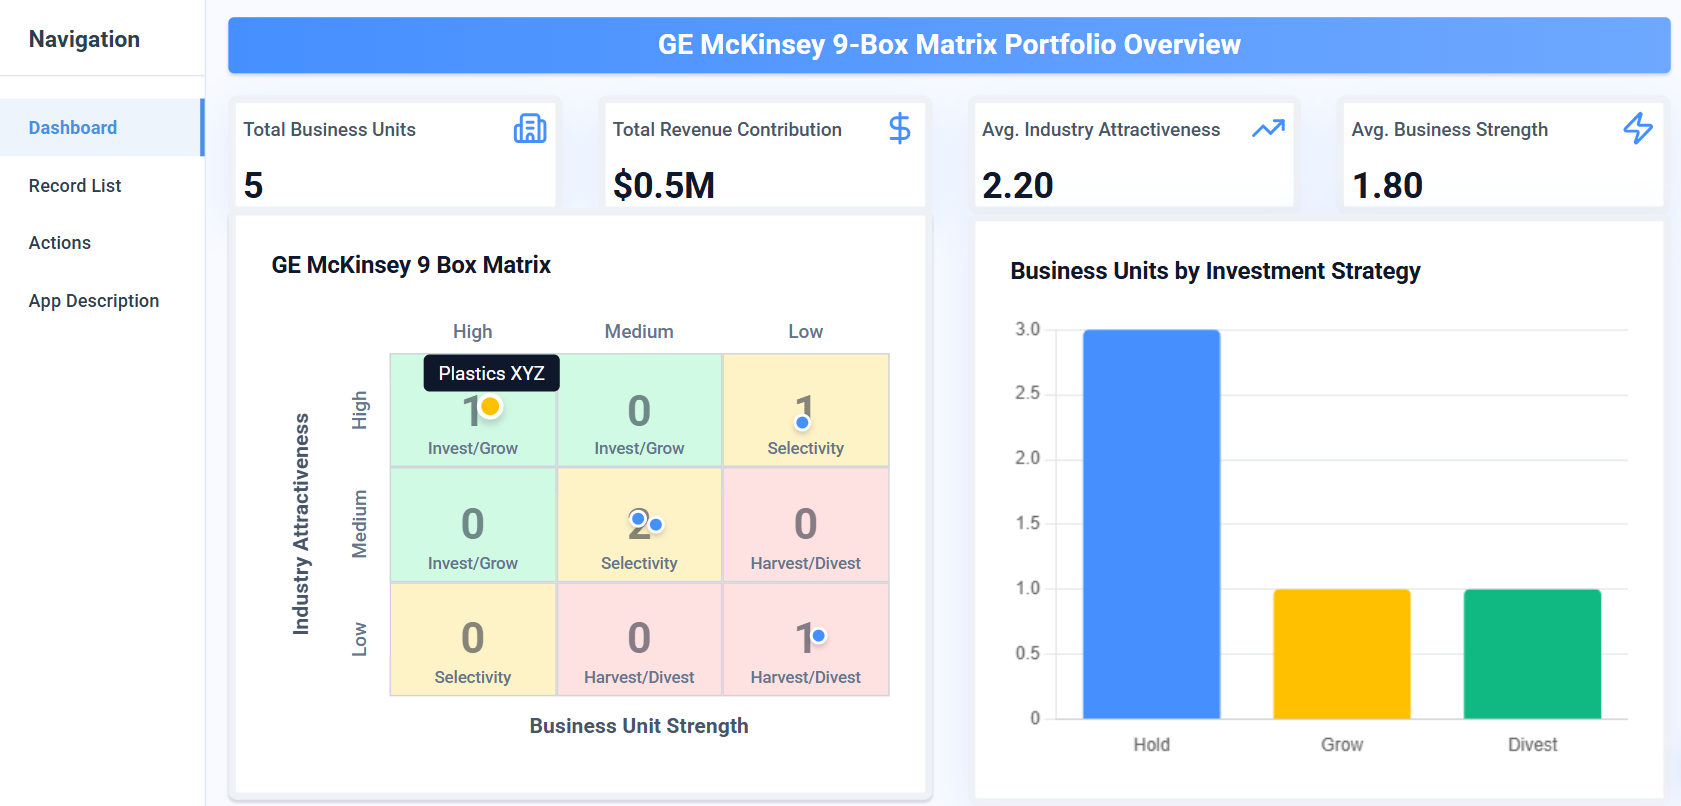Click the dollar sign icon on Revenue card

(x=900, y=128)
